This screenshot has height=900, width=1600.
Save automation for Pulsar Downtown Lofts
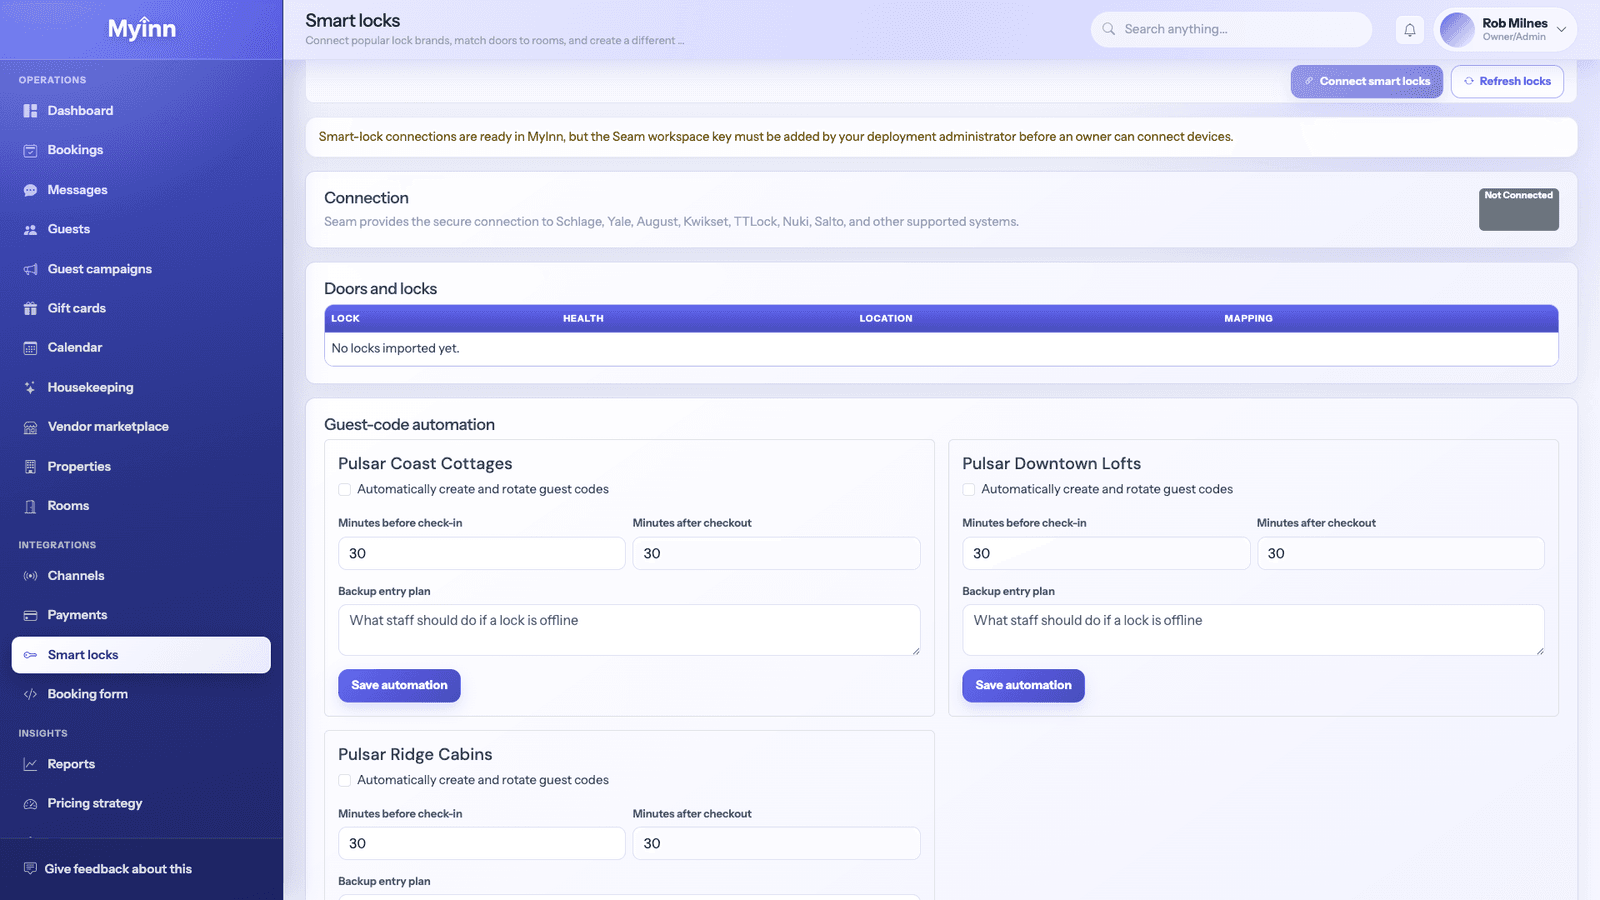point(1023,685)
